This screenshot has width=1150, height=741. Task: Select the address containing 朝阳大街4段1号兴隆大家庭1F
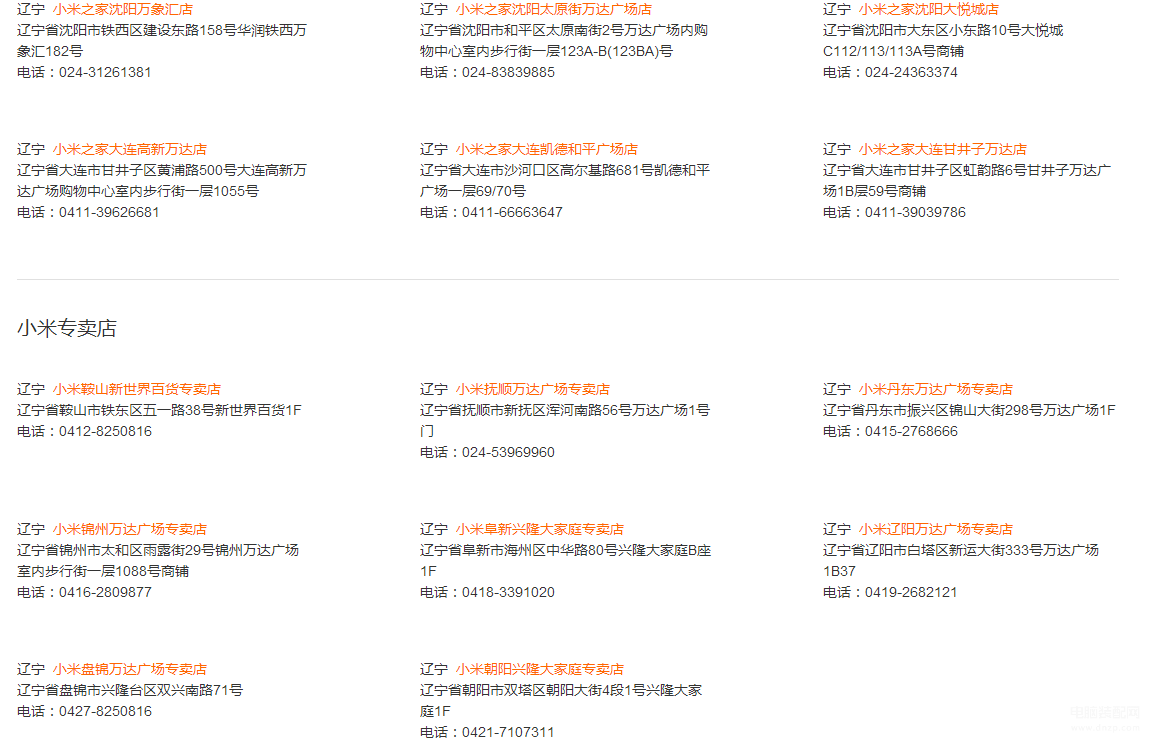pyautogui.click(x=561, y=701)
